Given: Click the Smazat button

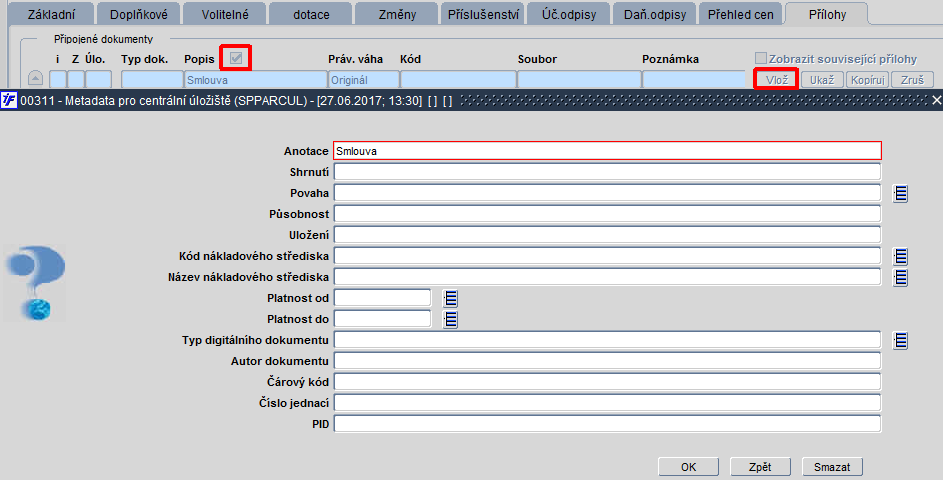Looking at the screenshot, I should click(832, 467).
